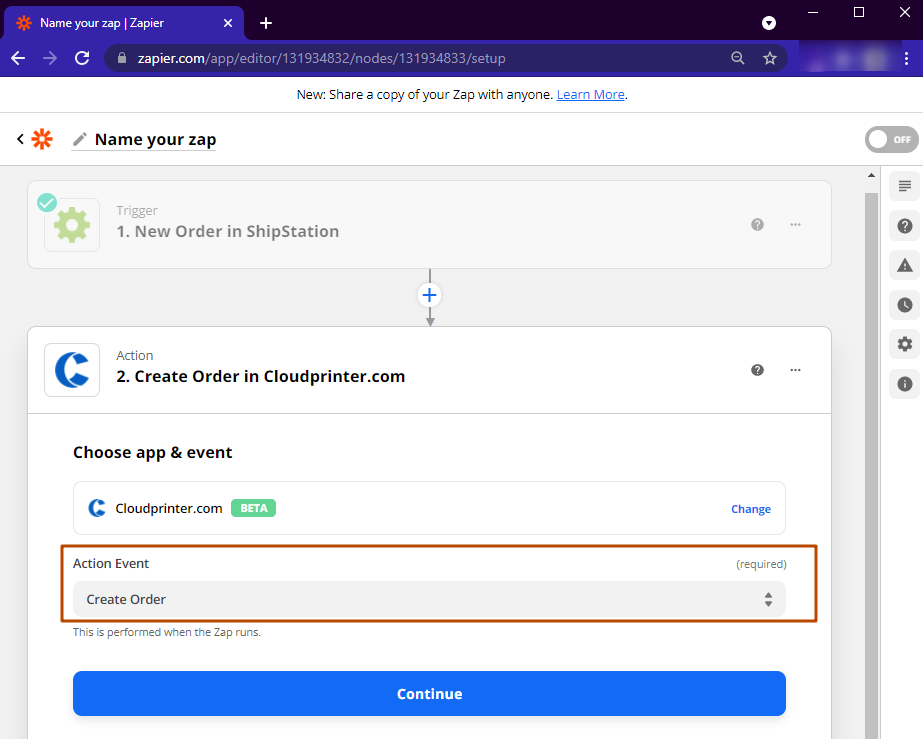Open the three-dot menu on the trigger step
923x739 pixels.
(795, 224)
